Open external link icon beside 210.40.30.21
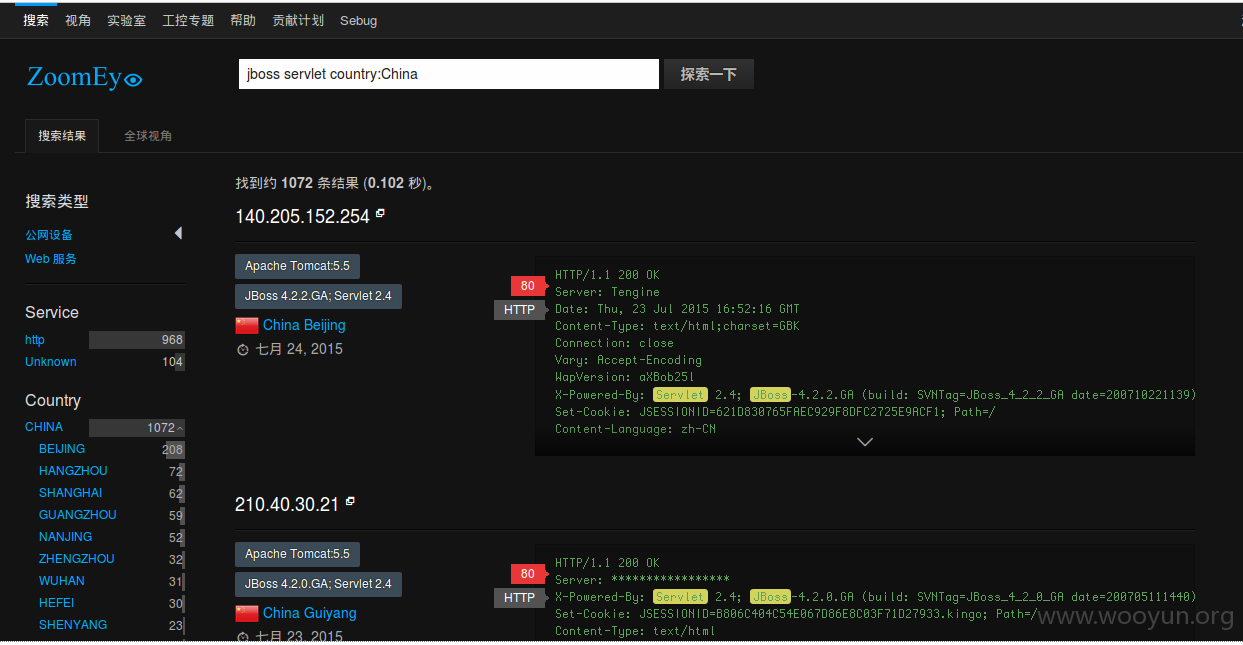The image size is (1243, 645). 350,501
